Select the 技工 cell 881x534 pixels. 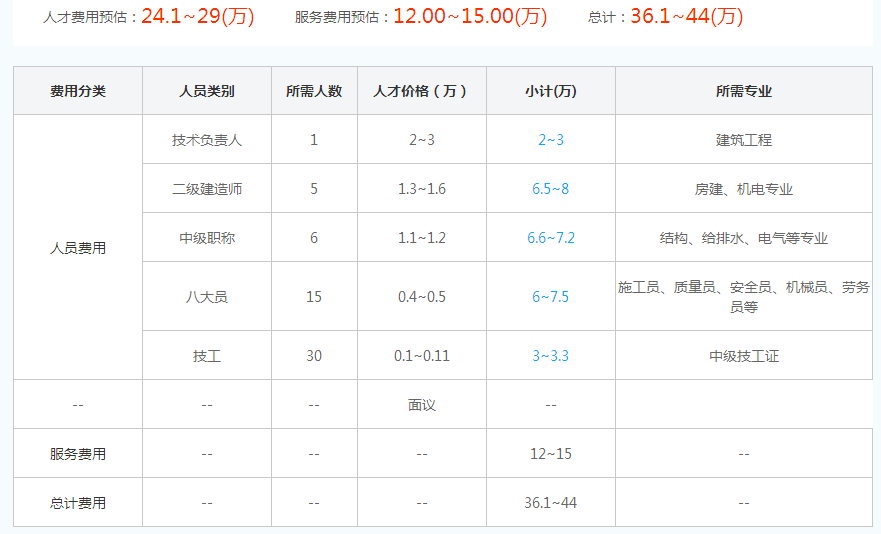tap(207, 356)
